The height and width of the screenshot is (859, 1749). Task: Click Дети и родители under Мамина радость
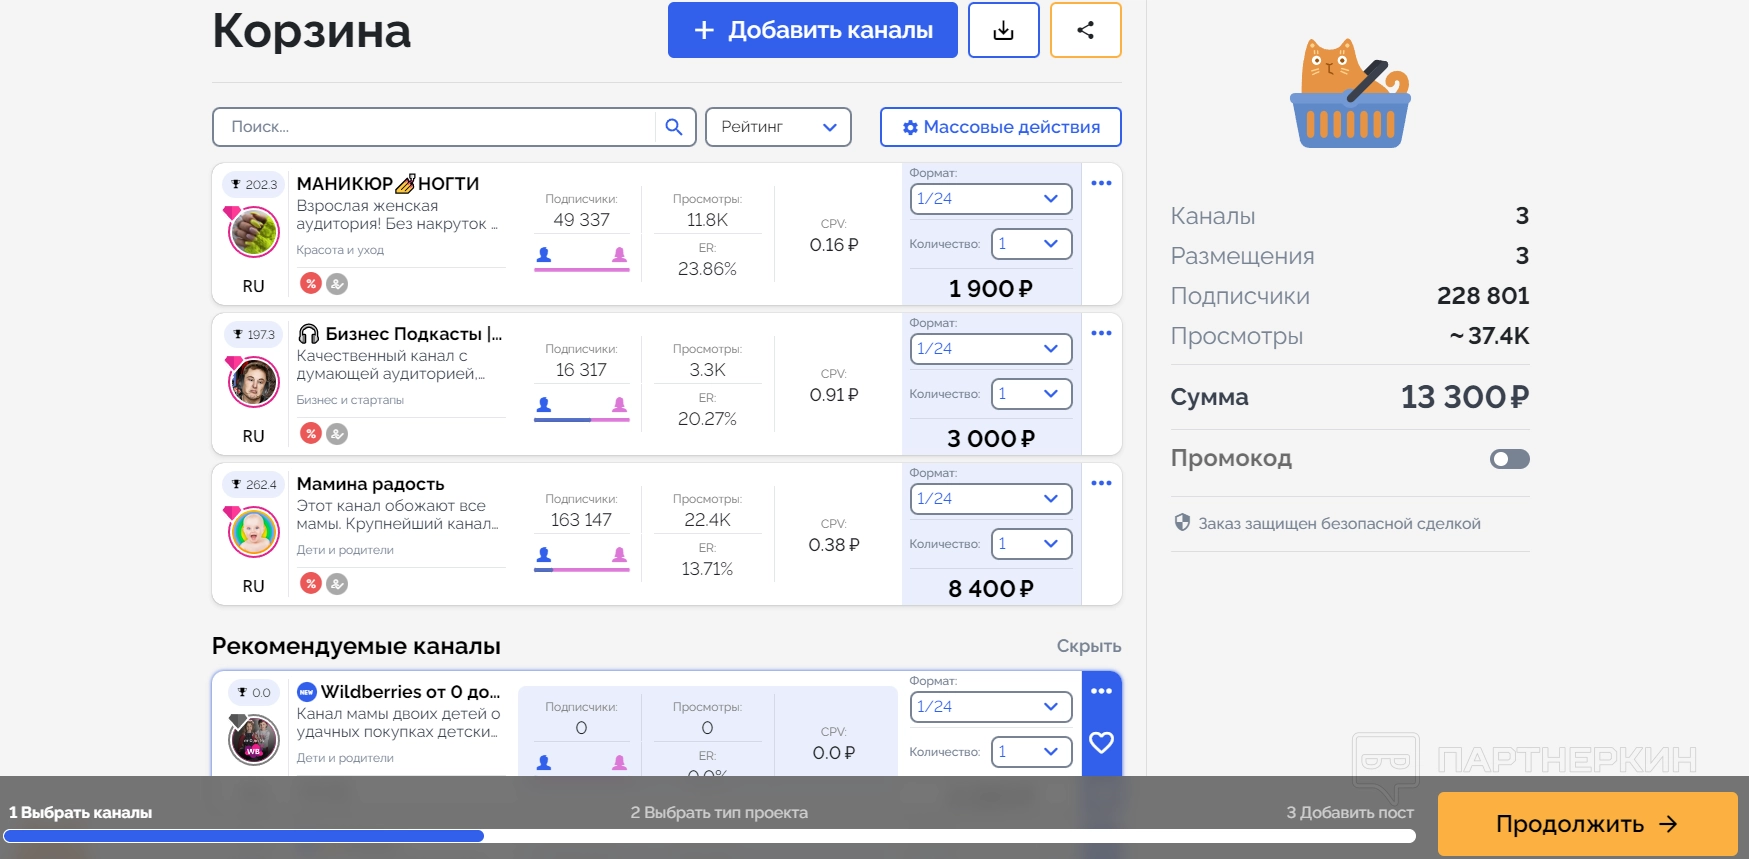point(345,550)
